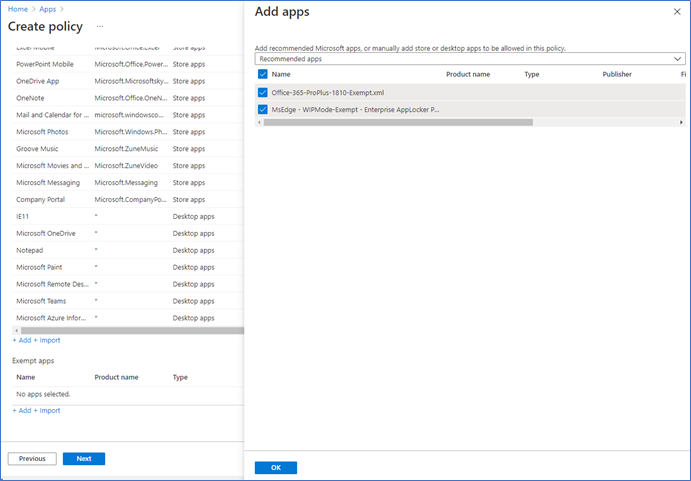Select the Microsoft OneDrive desktop app row
This screenshot has height=481, width=691.
128,233
